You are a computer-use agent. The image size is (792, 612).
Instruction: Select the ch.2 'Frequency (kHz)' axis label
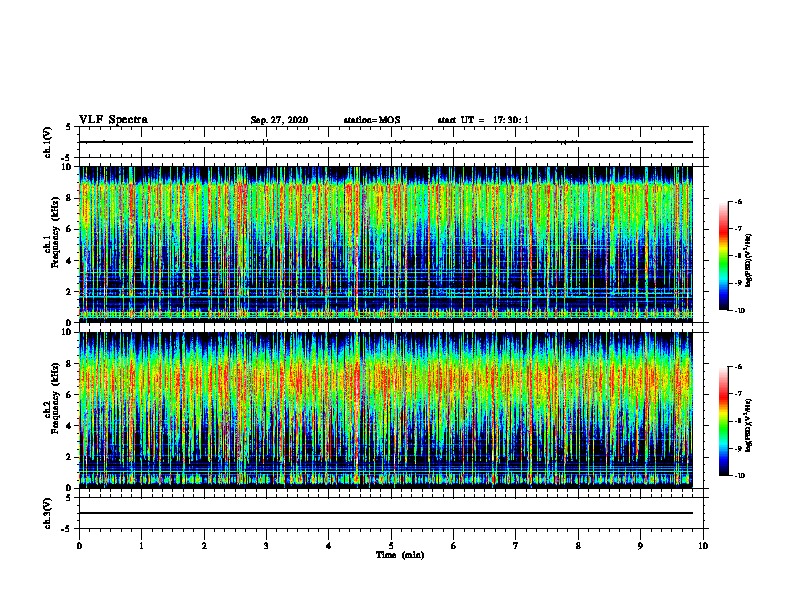[55, 398]
